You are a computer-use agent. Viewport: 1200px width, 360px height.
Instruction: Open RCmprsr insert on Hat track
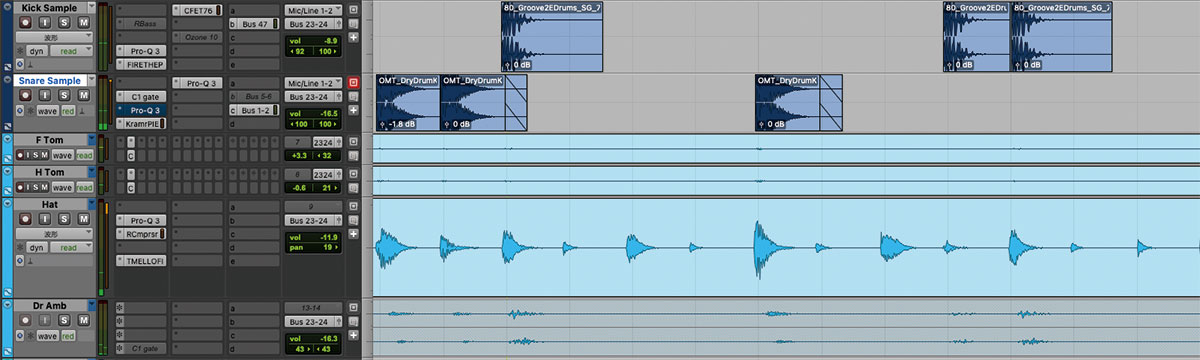[x=141, y=233]
